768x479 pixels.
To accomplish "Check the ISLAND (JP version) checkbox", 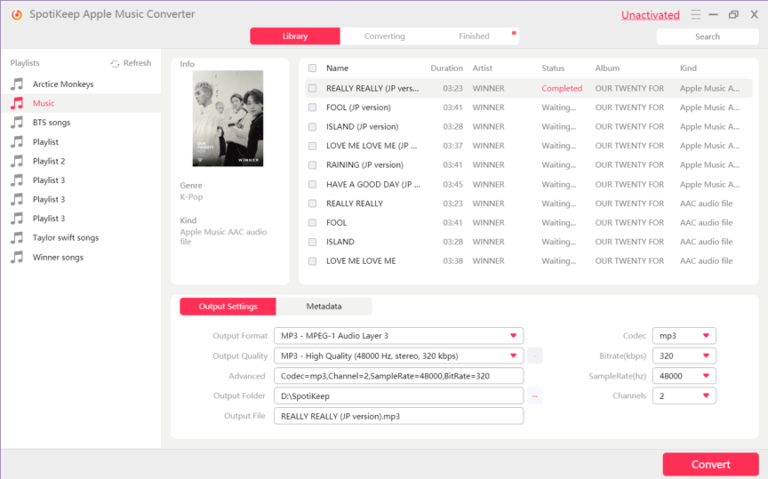I will tap(312, 126).
